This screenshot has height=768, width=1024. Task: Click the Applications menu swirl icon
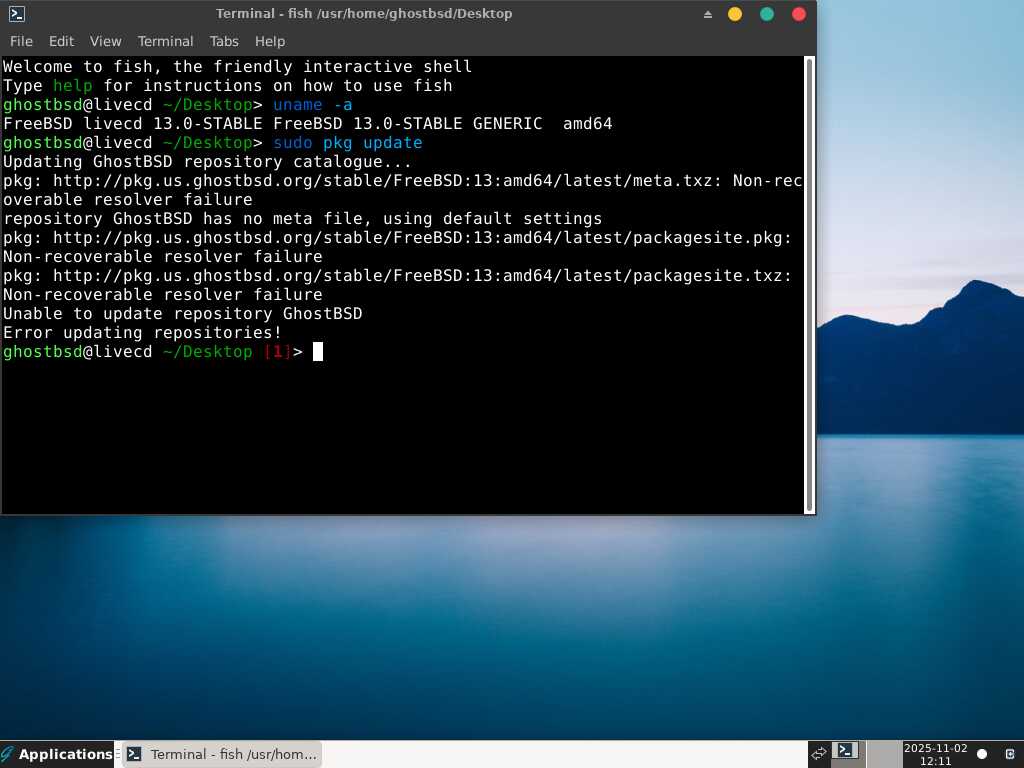click(8, 754)
